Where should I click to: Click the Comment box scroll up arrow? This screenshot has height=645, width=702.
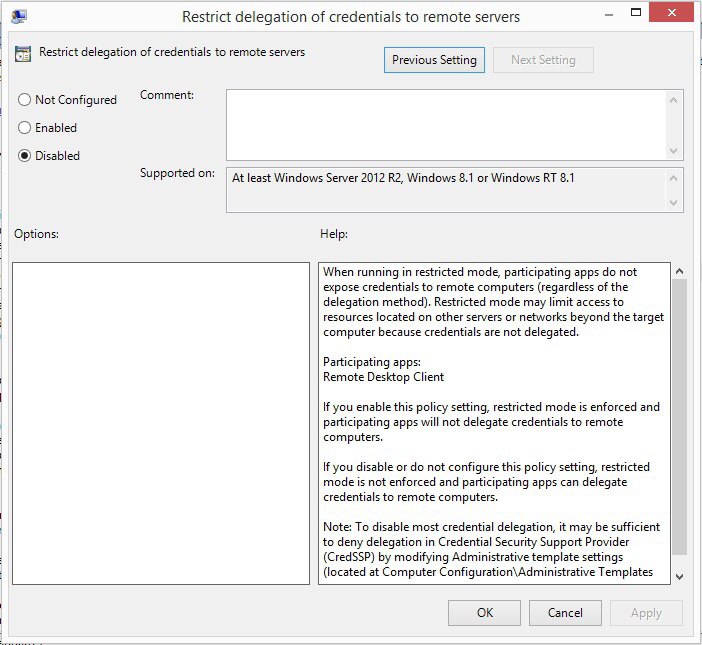click(x=673, y=100)
